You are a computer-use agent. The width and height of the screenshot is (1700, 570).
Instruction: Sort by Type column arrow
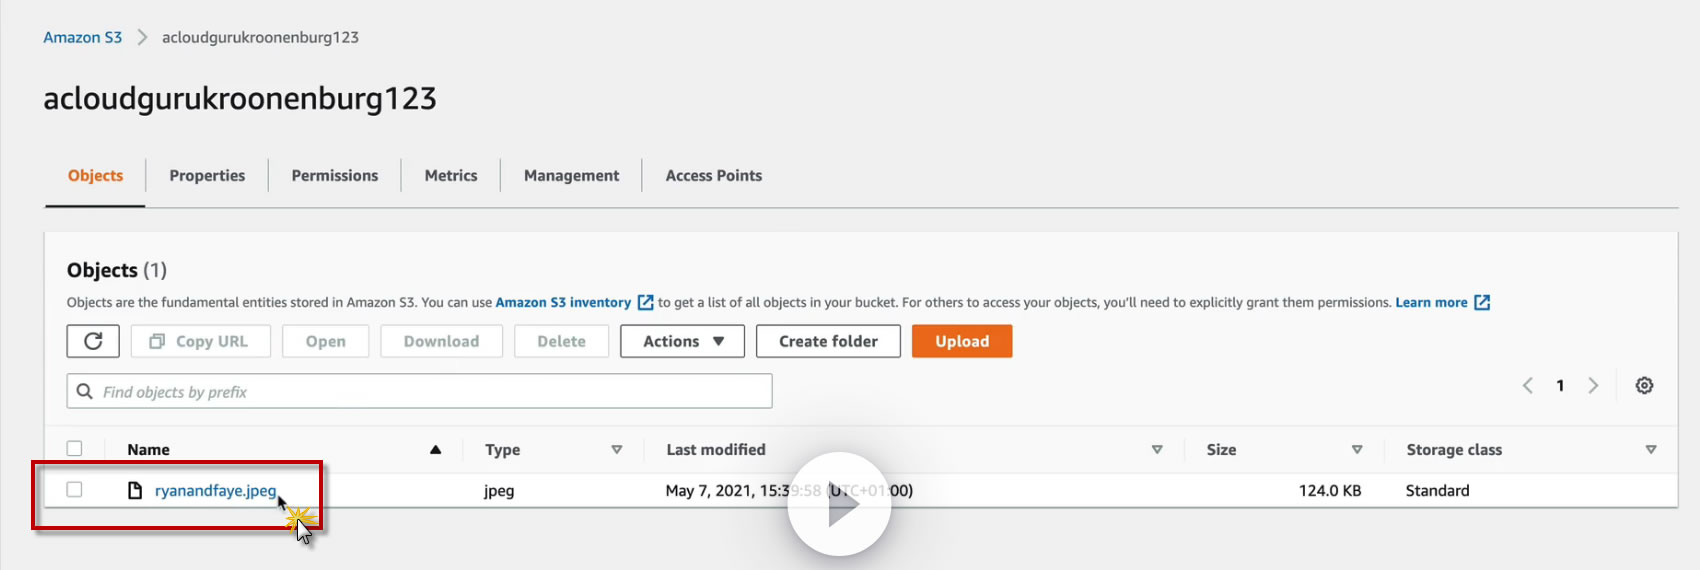[x=617, y=450]
